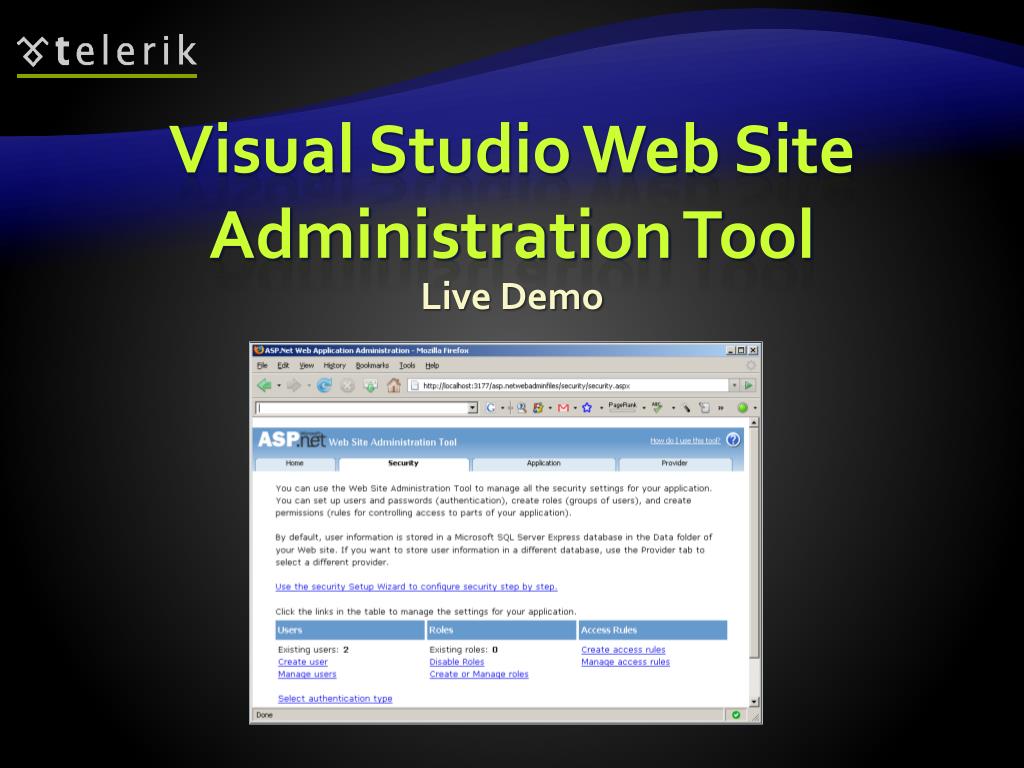Click the green status icon in status bar
1024x768 pixels.
736,715
